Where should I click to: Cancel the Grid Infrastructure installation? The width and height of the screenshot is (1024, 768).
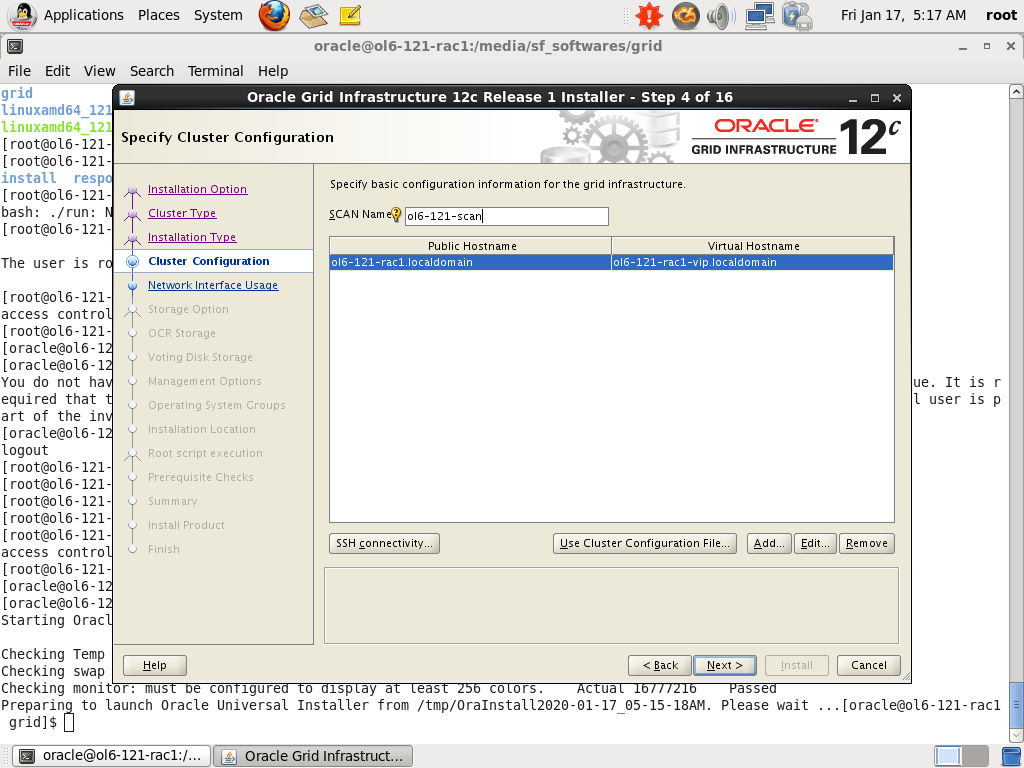pos(869,665)
